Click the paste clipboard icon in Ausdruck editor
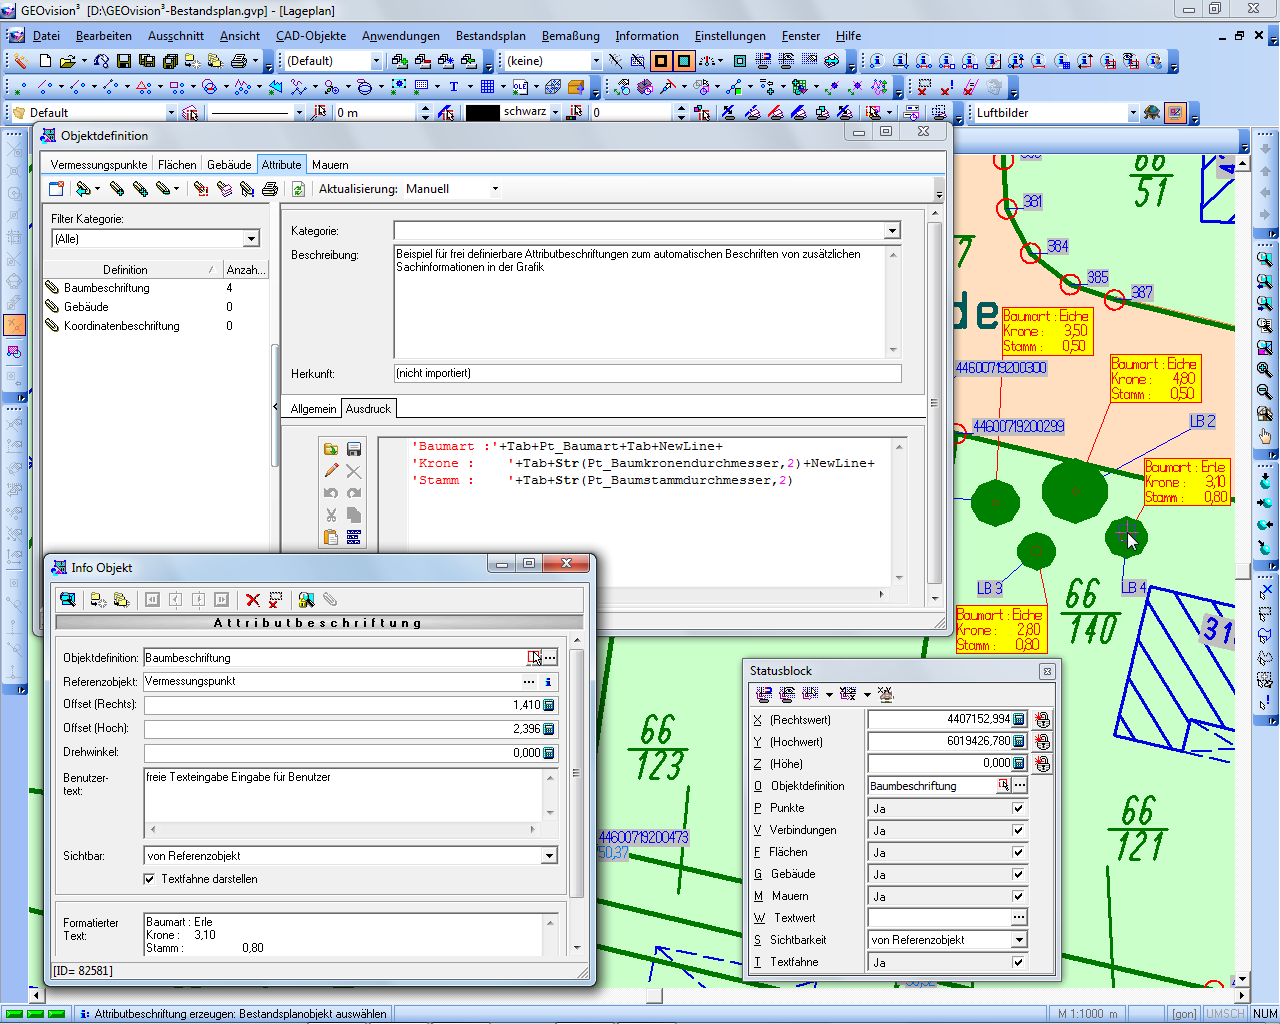Viewport: 1280px width, 1024px height. 331,538
